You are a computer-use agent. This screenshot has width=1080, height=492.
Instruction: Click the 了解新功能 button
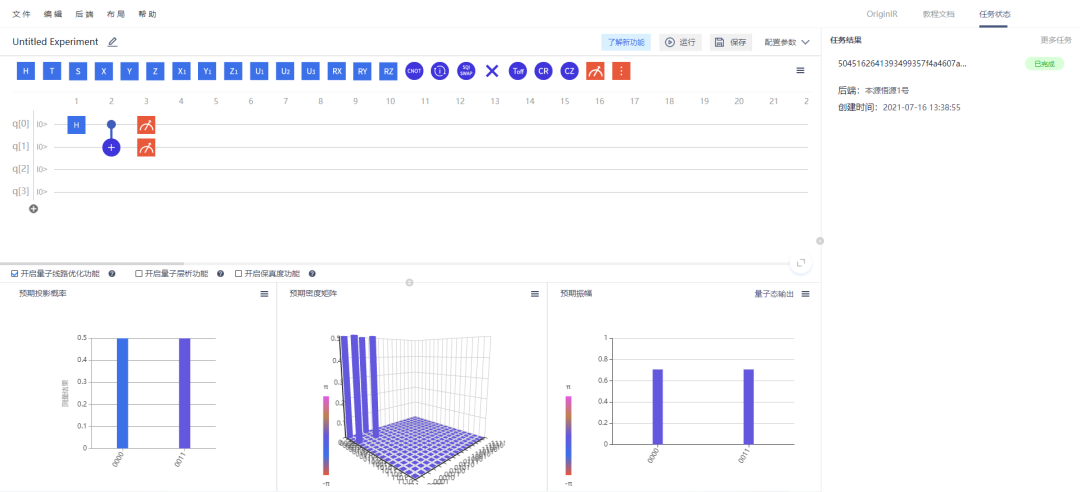pos(625,42)
